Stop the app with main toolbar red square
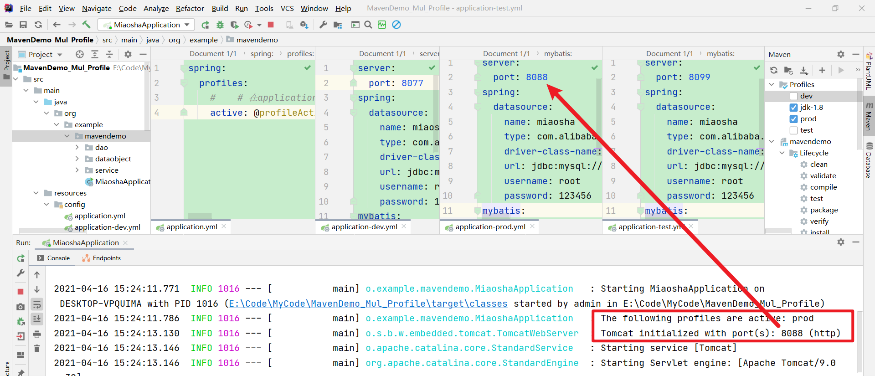875x376 pixels. (x=271, y=25)
